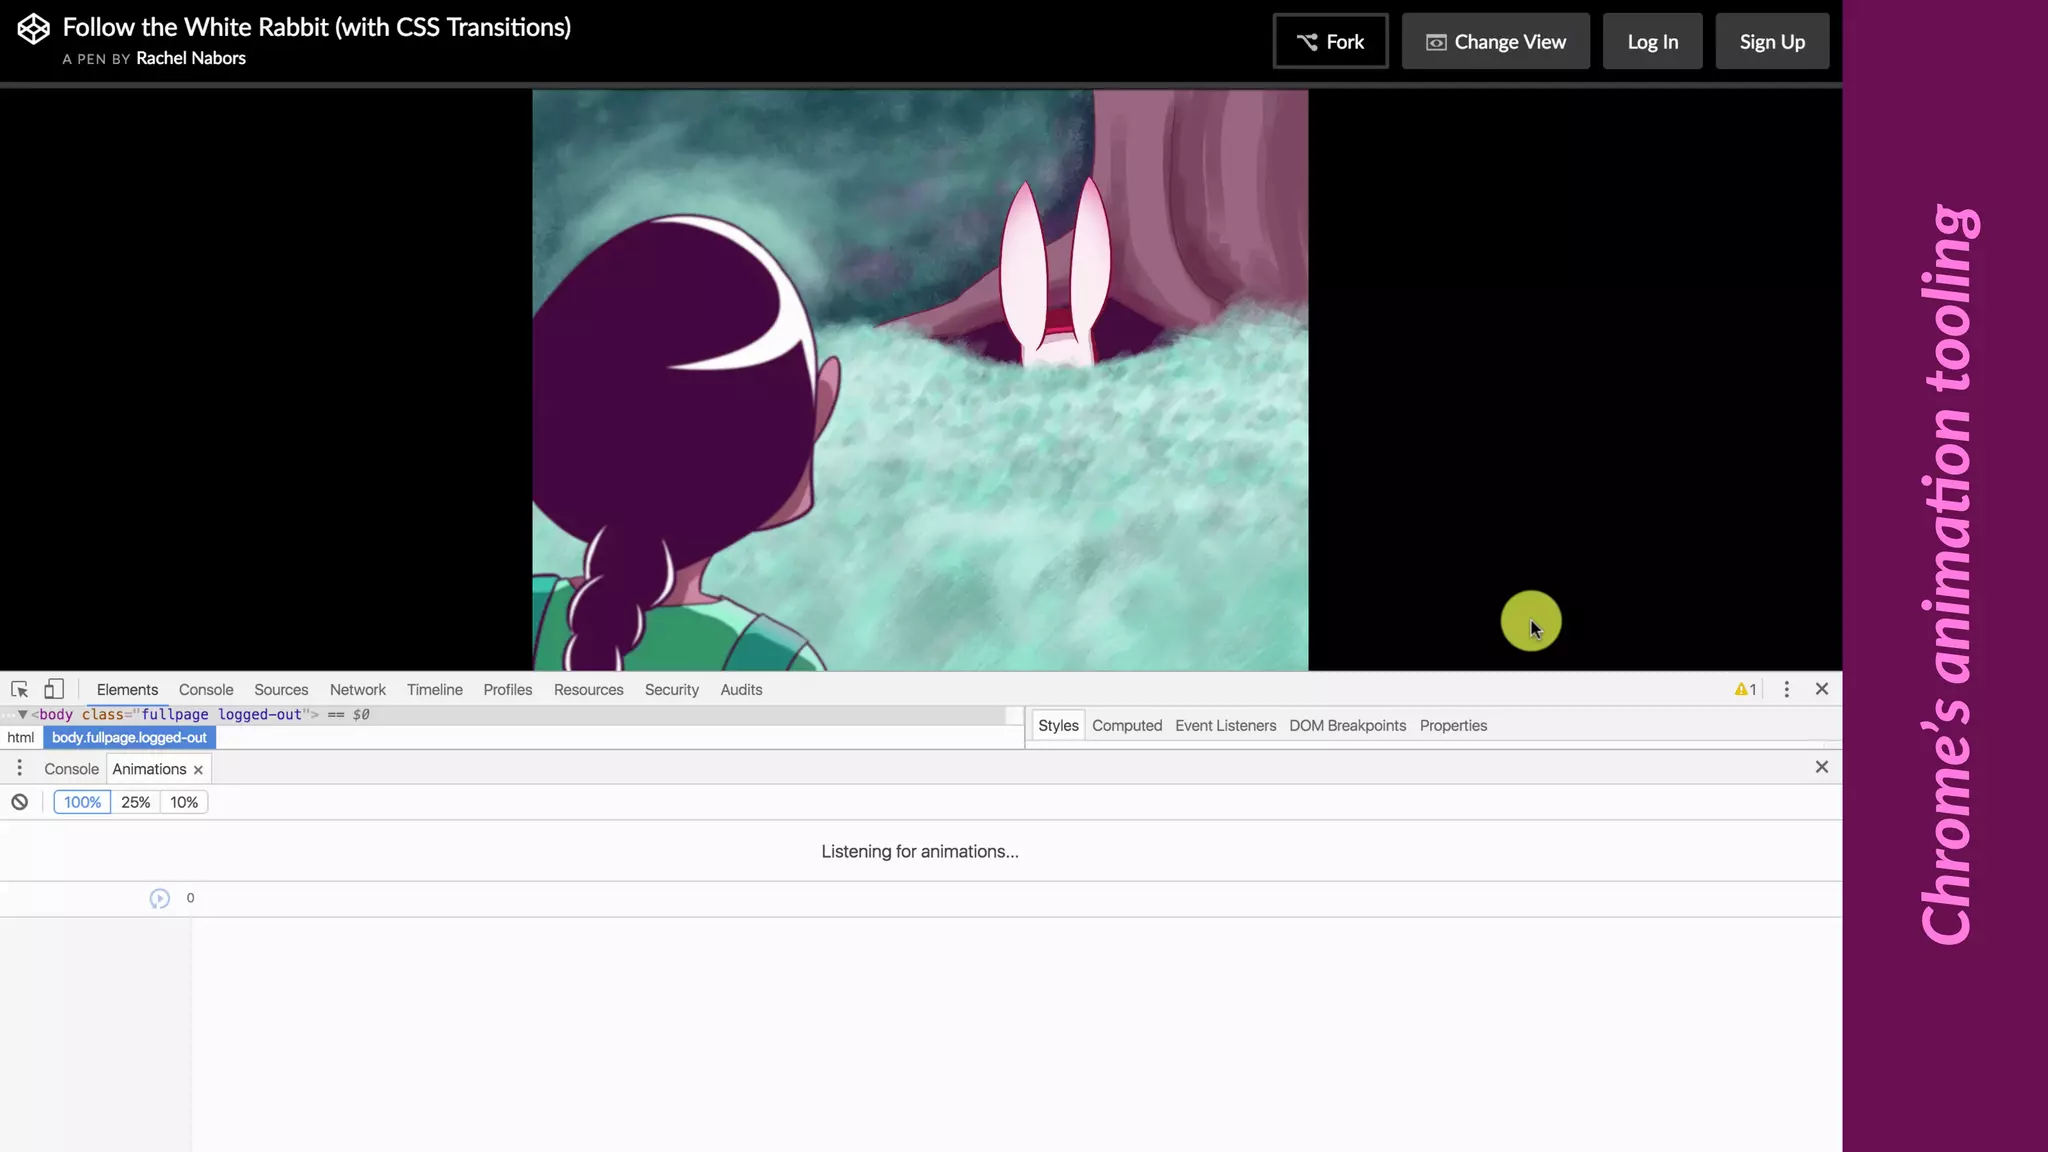The width and height of the screenshot is (2048, 1152).
Task: Select the body.fullpage.logged-out breadcrumb
Action: pyautogui.click(x=129, y=738)
